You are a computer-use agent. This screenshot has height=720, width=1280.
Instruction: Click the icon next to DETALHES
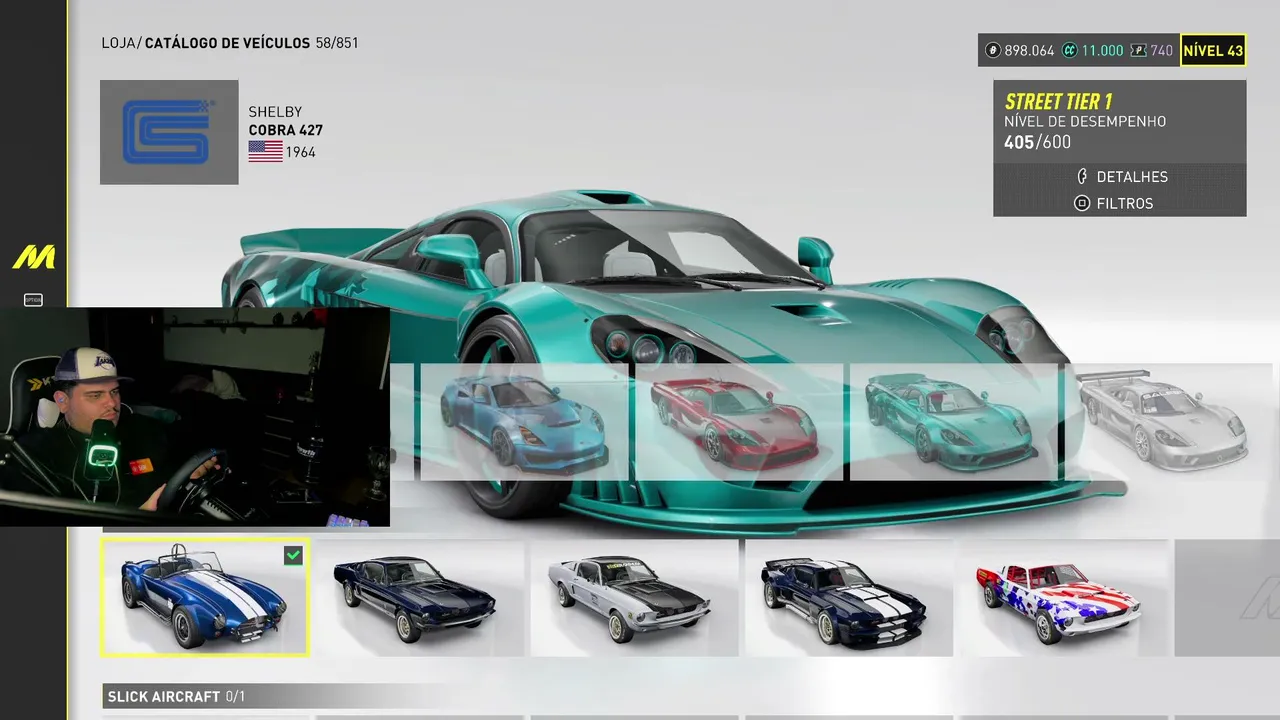(1081, 177)
